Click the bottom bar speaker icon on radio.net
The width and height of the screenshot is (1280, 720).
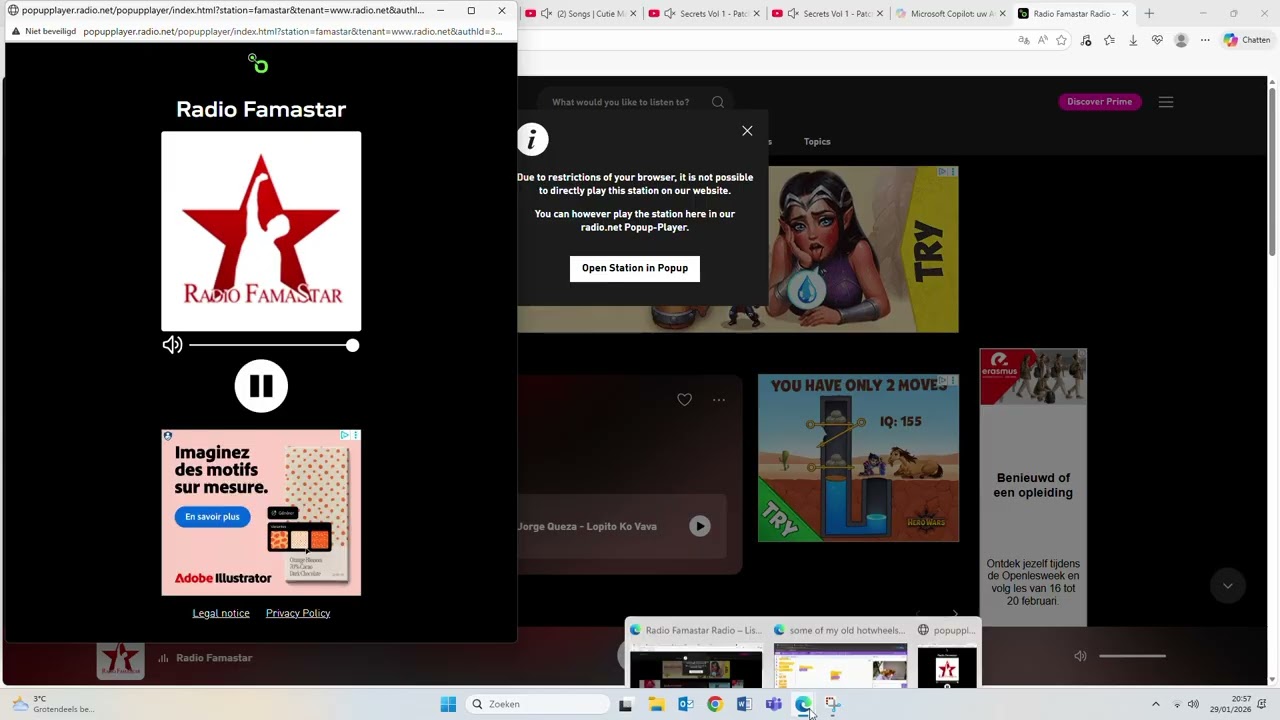[x=1080, y=656]
